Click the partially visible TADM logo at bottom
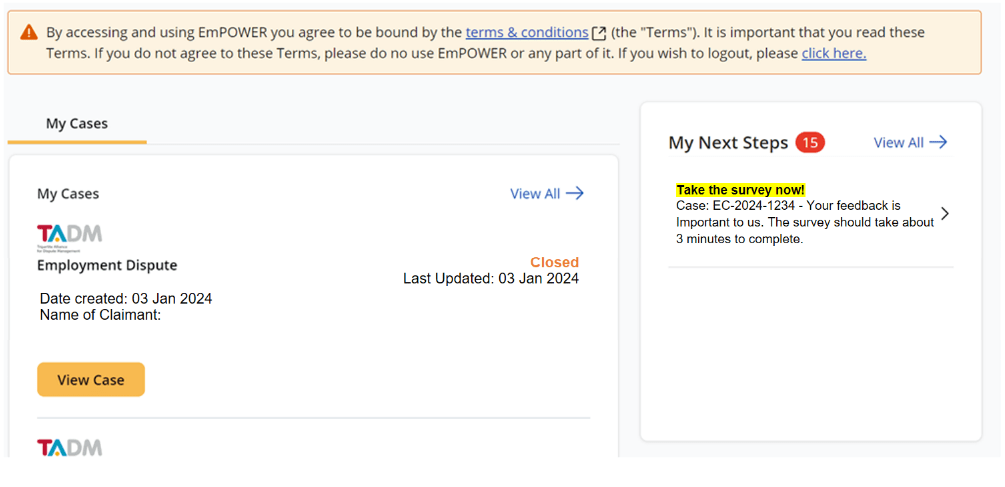 [69, 447]
